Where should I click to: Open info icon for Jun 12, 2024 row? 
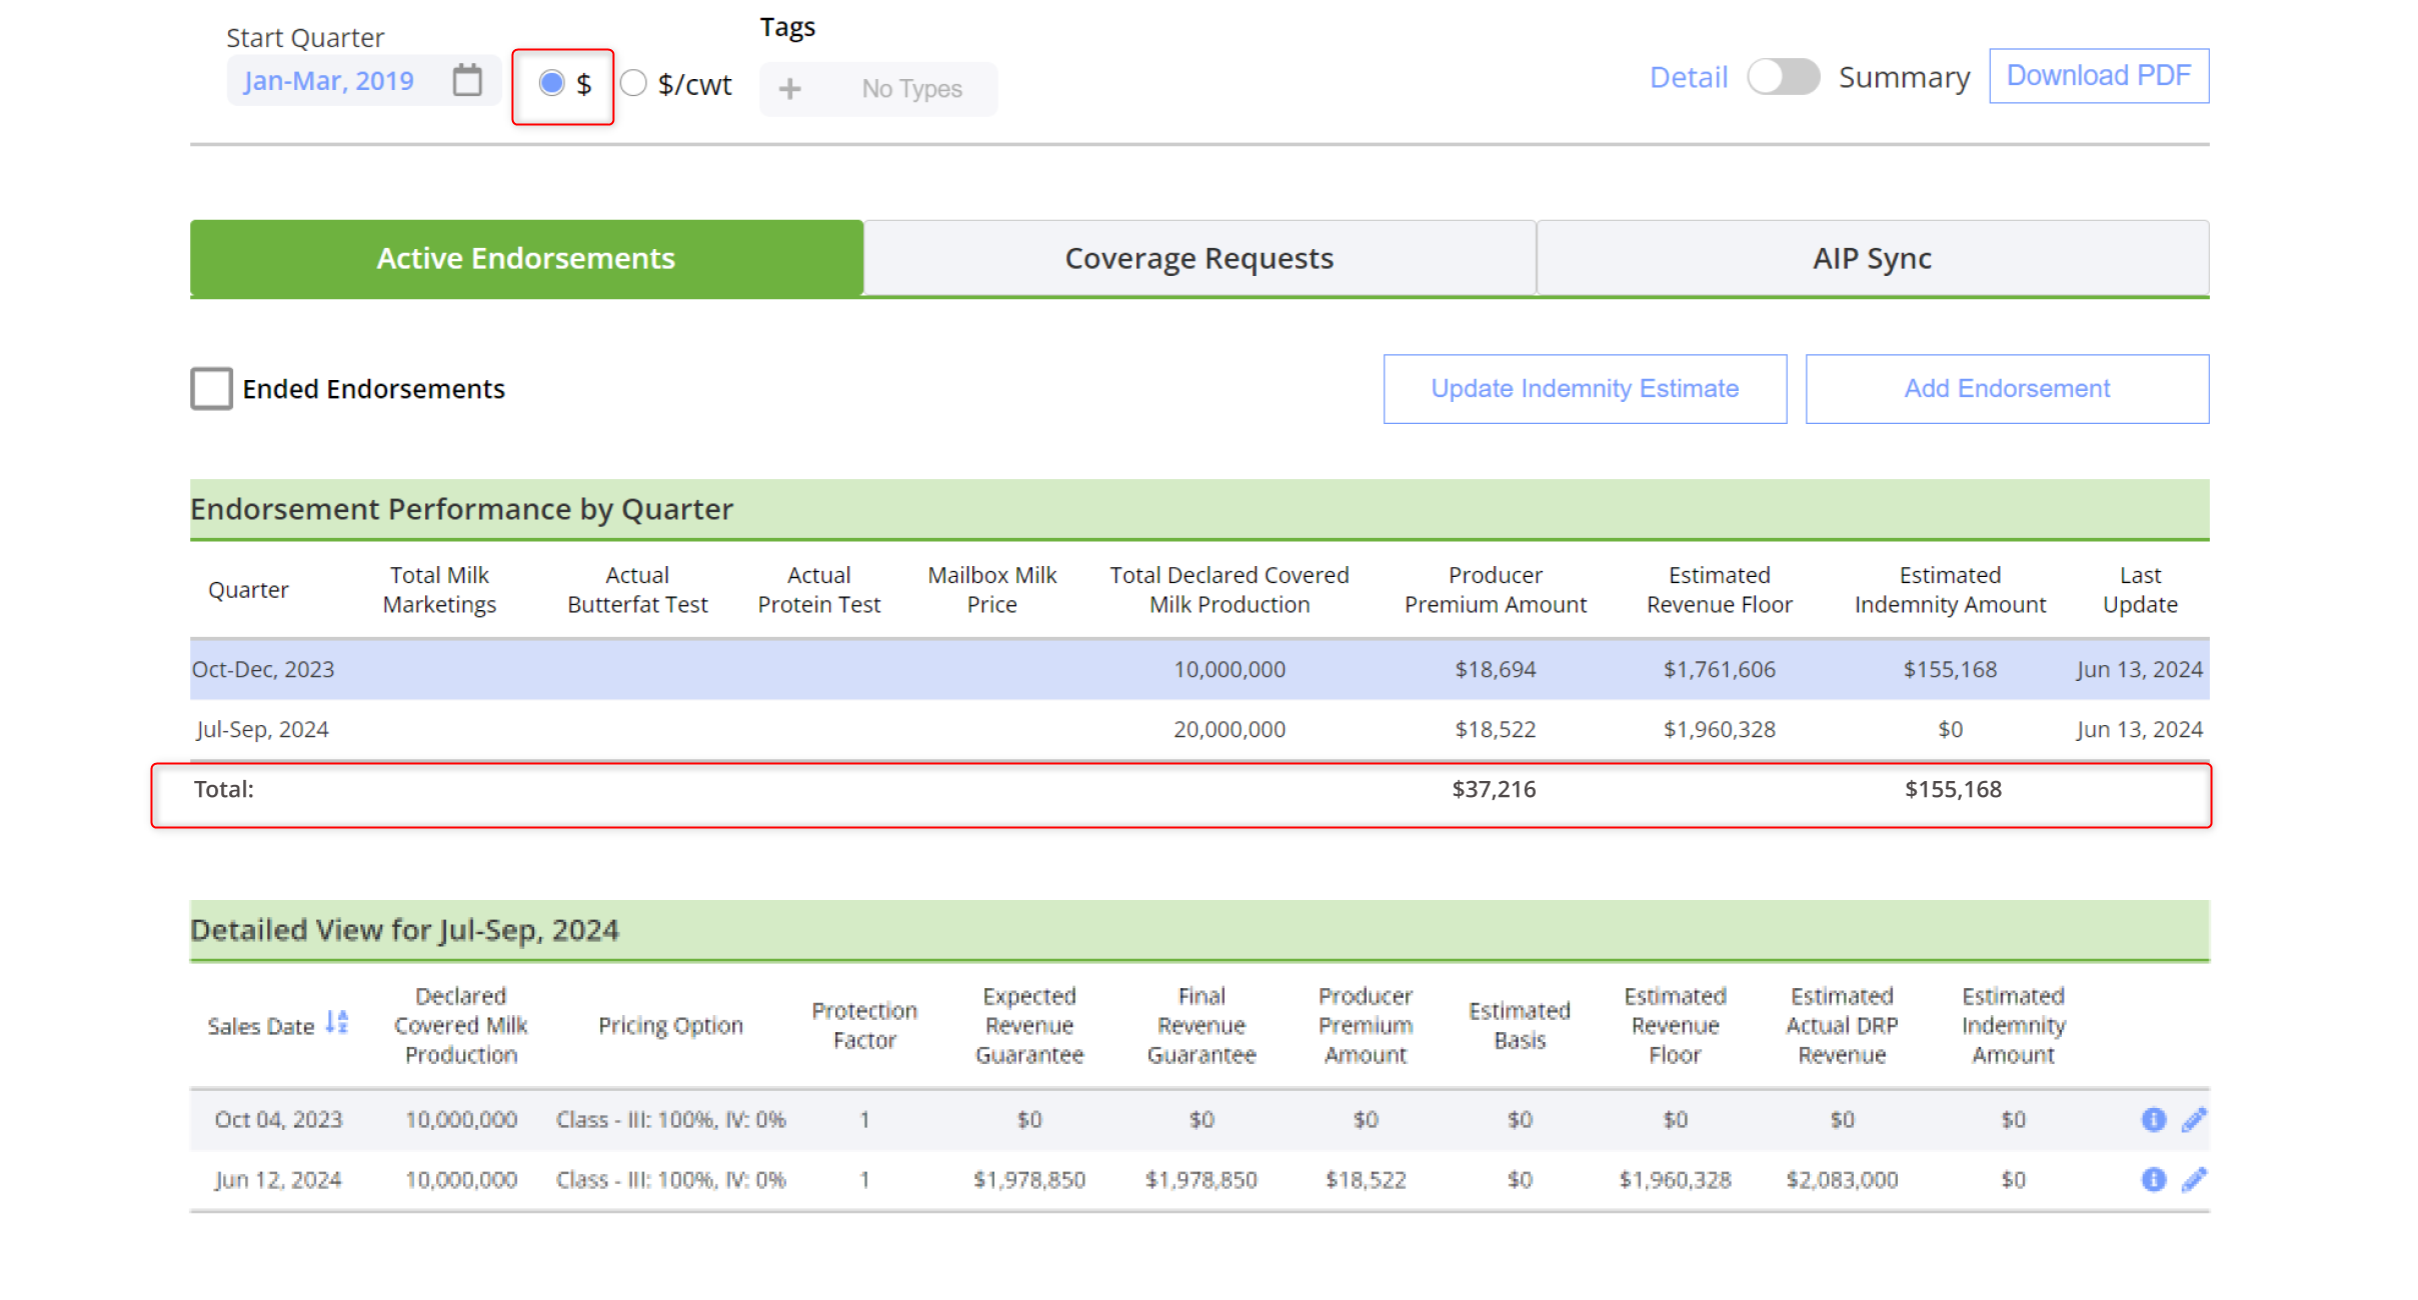pyautogui.click(x=2153, y=1179)
